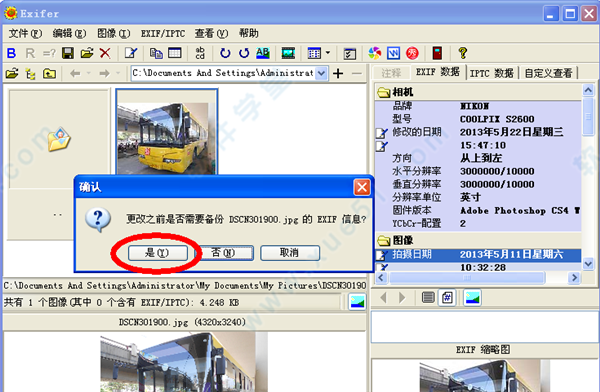
Task: Click the horizontal scrollbar in EXIF panel
Action: pyautogui.click(x=477, y=278)
